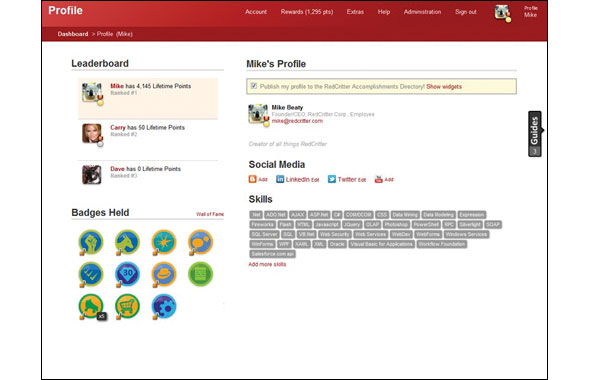Go to Dashboard in breadcrumb
This screenshot has width=590, height=380.
point(73,34)
